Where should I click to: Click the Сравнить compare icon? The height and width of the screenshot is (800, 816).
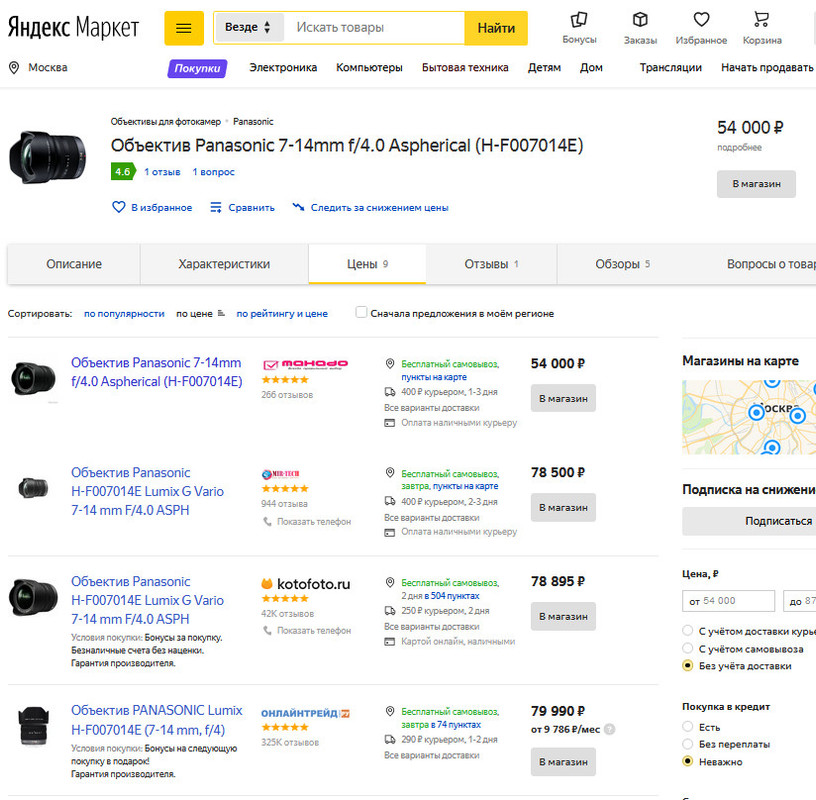(x=215, y=207)
